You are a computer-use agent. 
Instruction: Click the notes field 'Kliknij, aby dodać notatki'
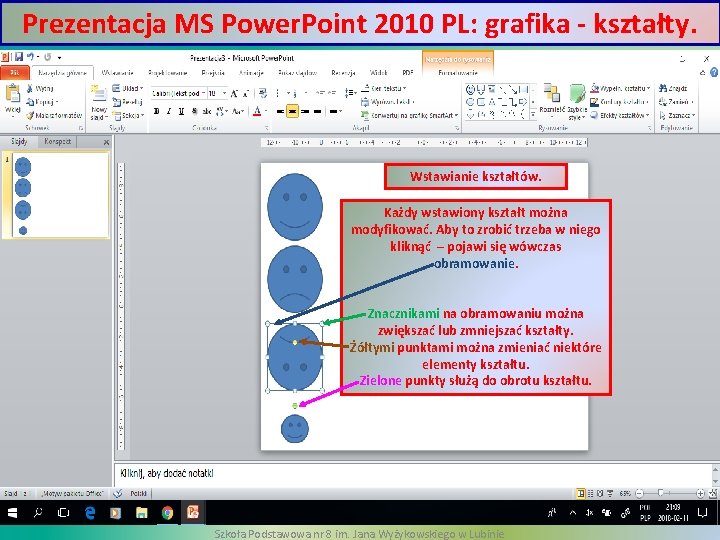coord(167,473)
